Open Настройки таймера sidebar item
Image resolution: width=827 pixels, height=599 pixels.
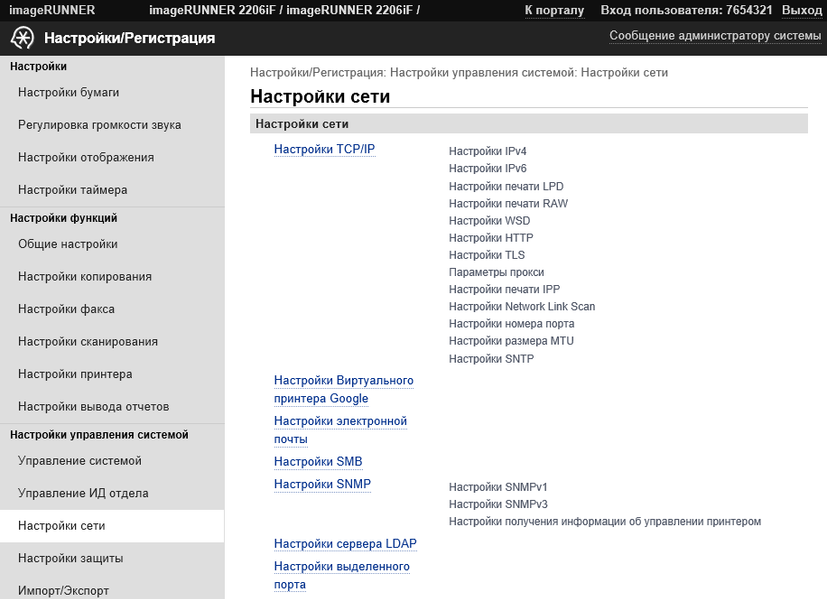pyautogui.click(x=73, y=190)
